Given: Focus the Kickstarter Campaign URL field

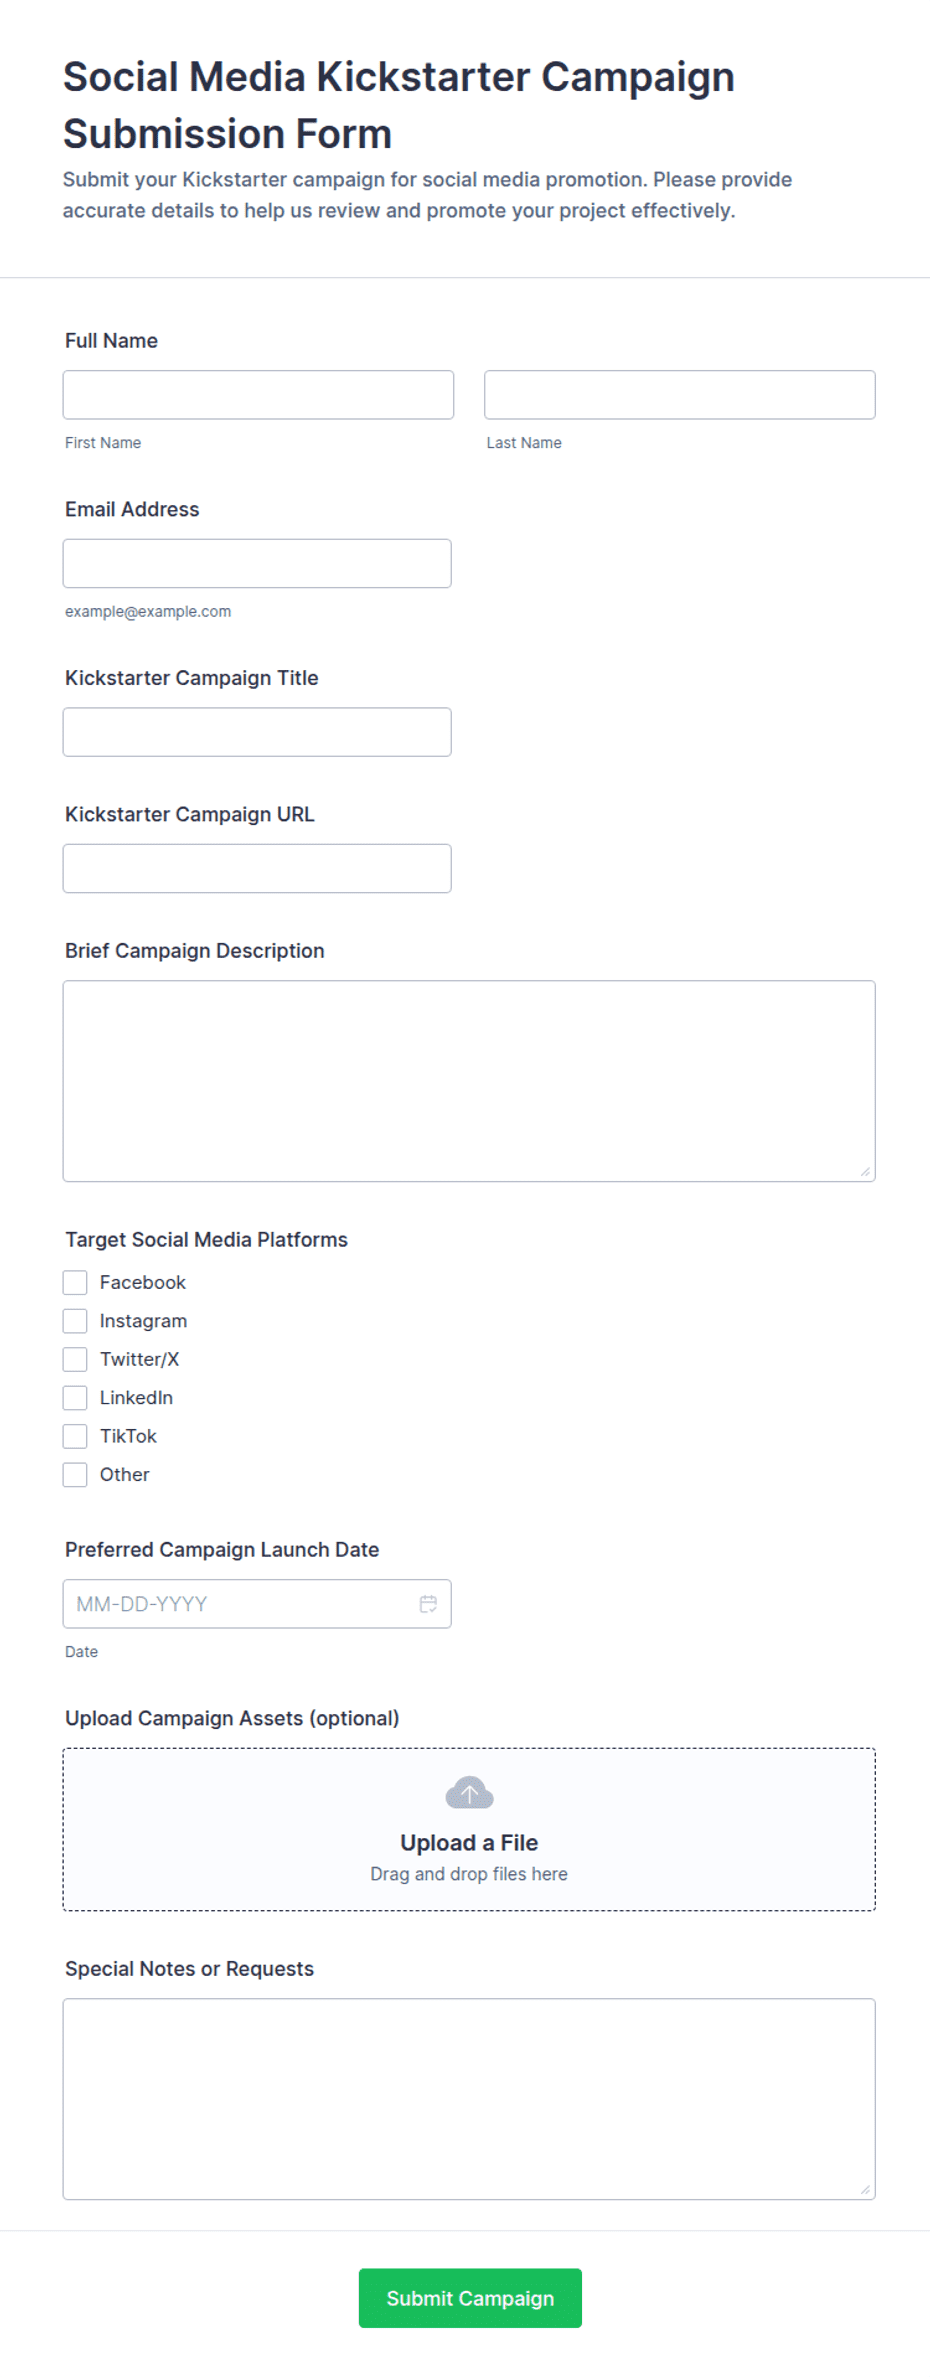Looking at the screenshot, I should [x=257, y=868].
